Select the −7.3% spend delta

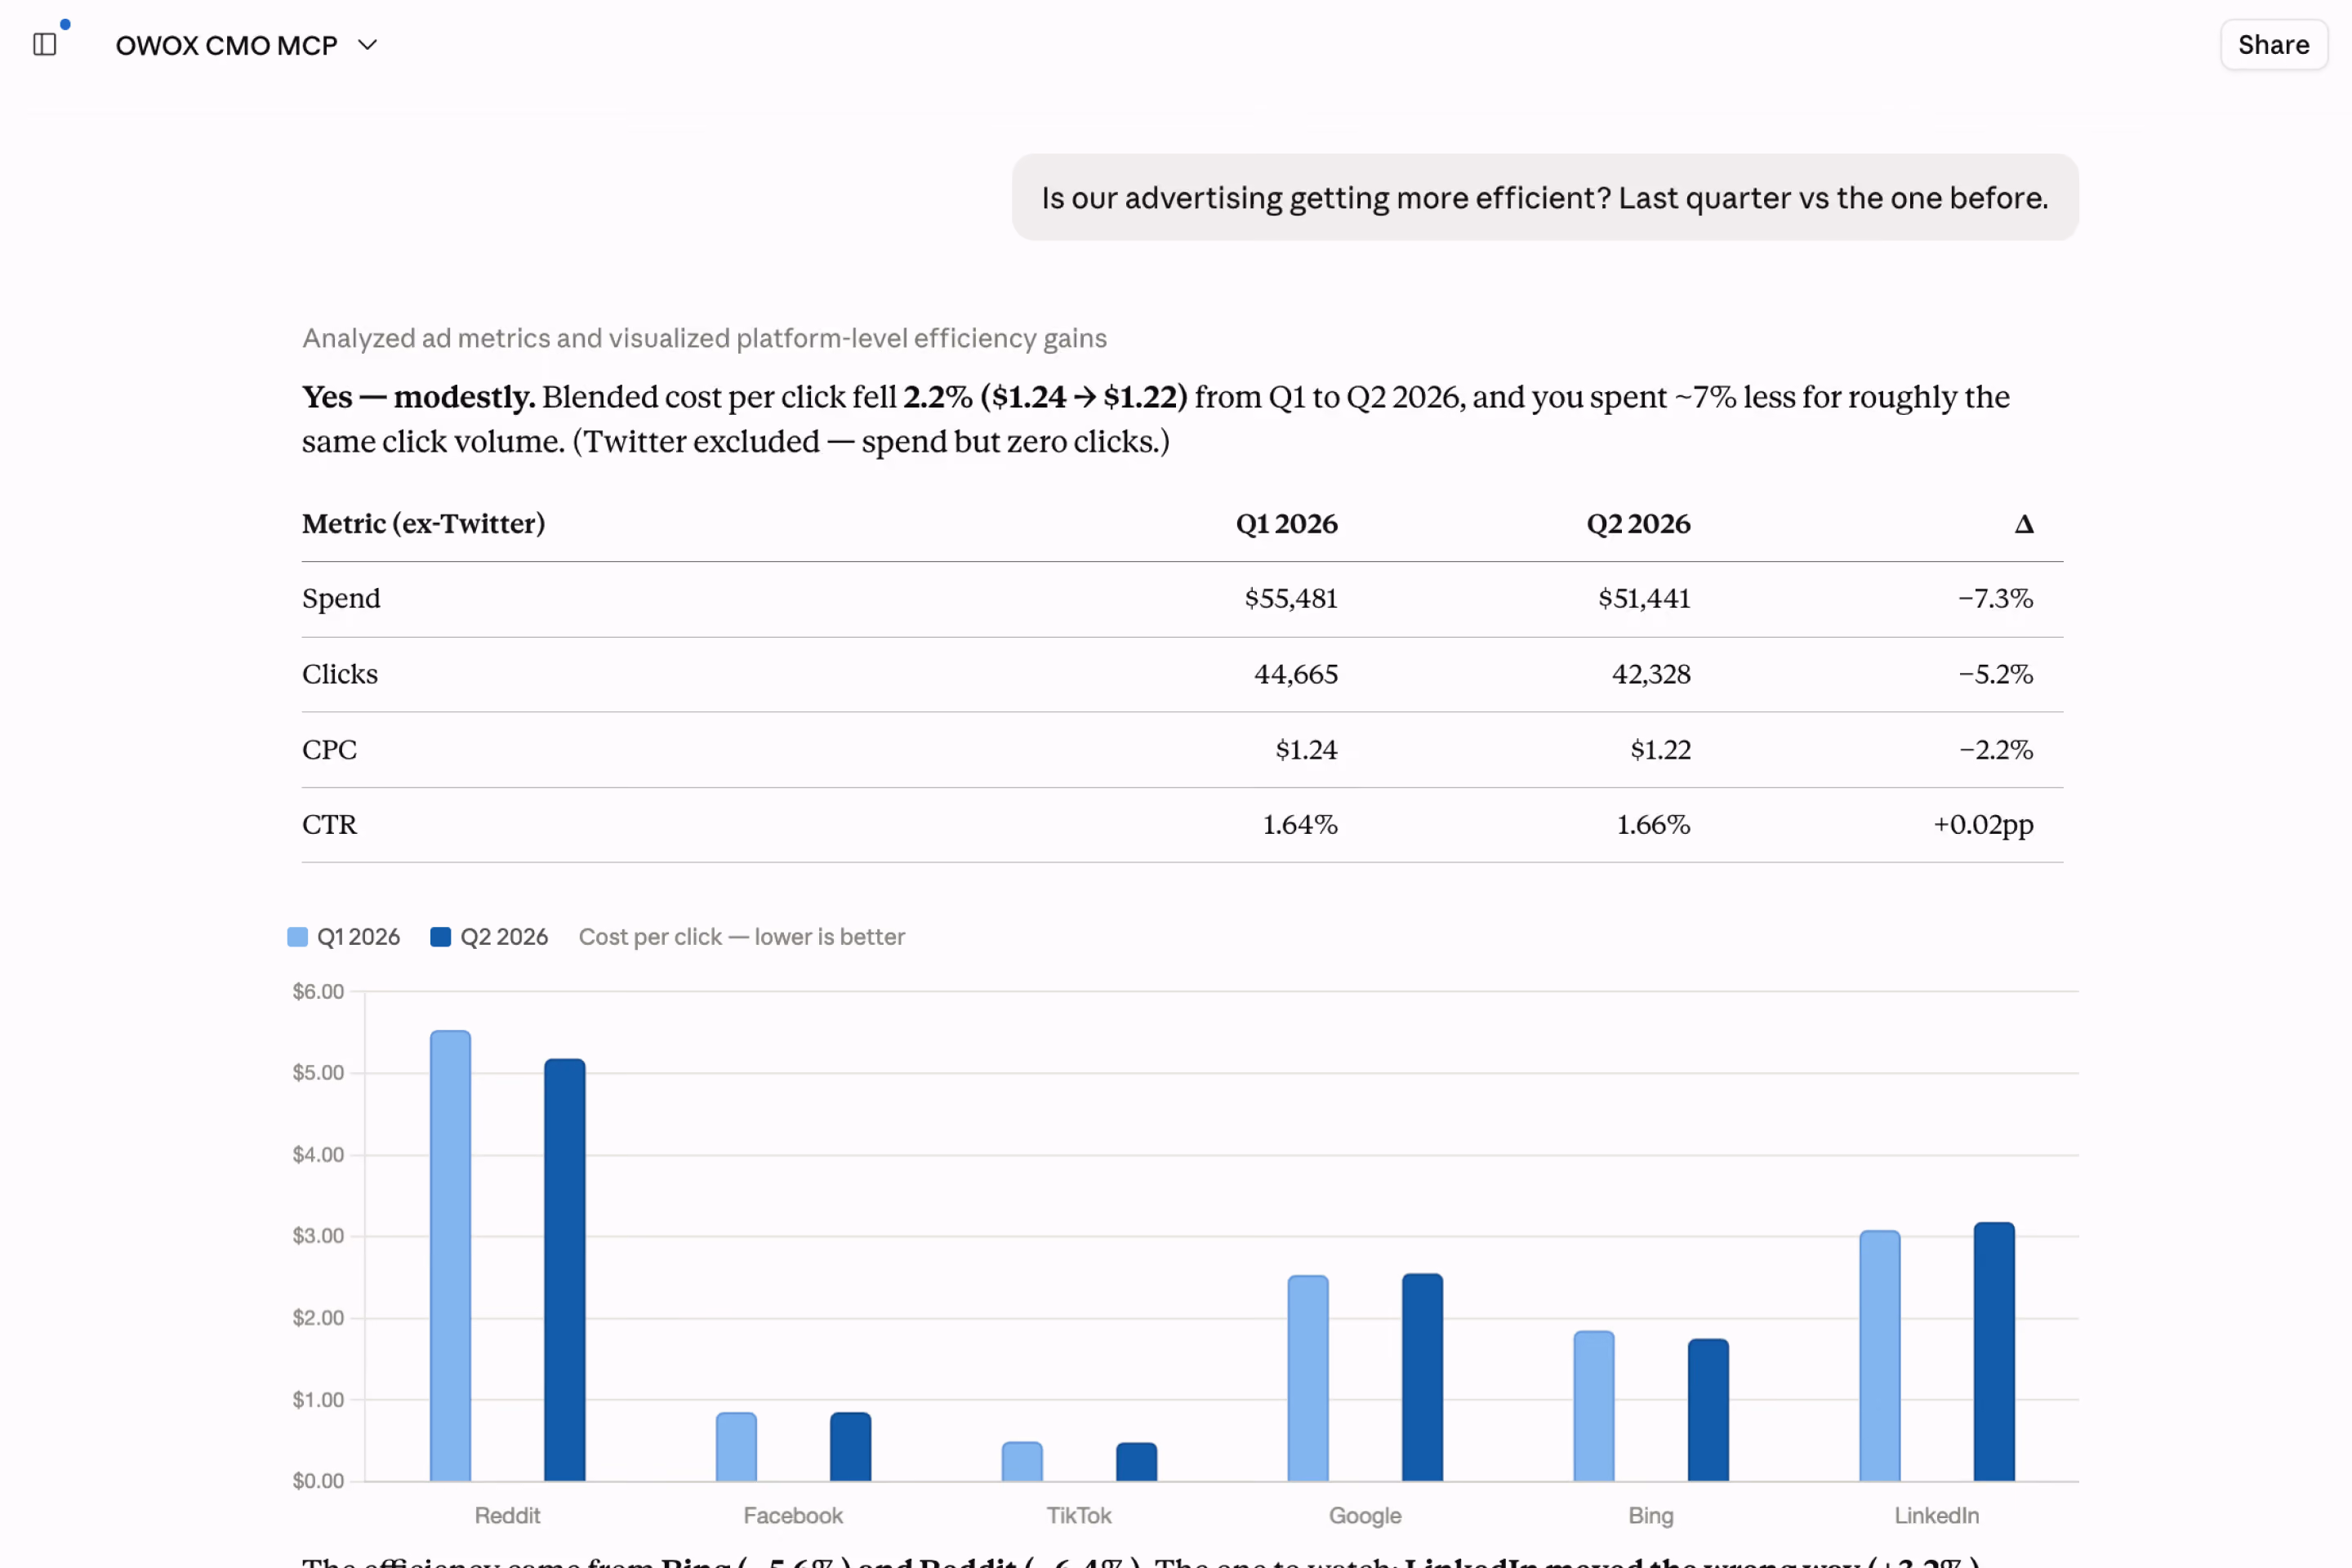1995,598
